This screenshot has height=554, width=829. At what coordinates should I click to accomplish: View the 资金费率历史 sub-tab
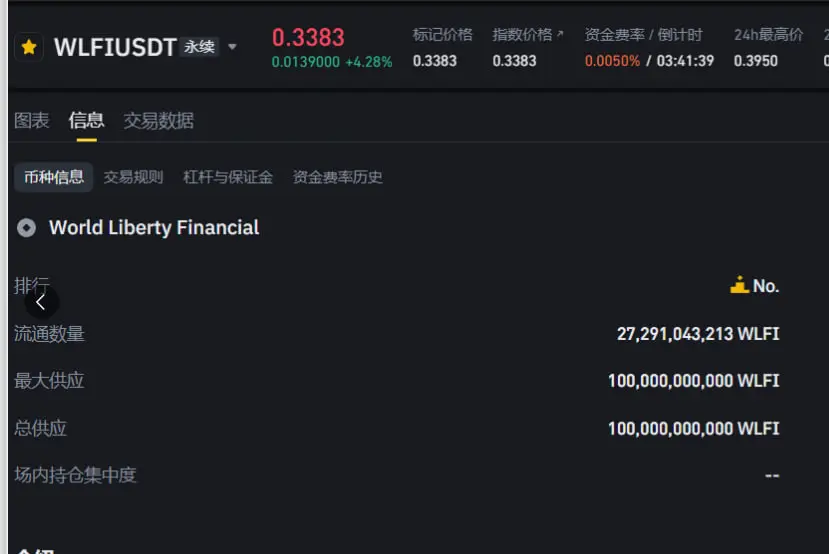[x=337, y=177]
